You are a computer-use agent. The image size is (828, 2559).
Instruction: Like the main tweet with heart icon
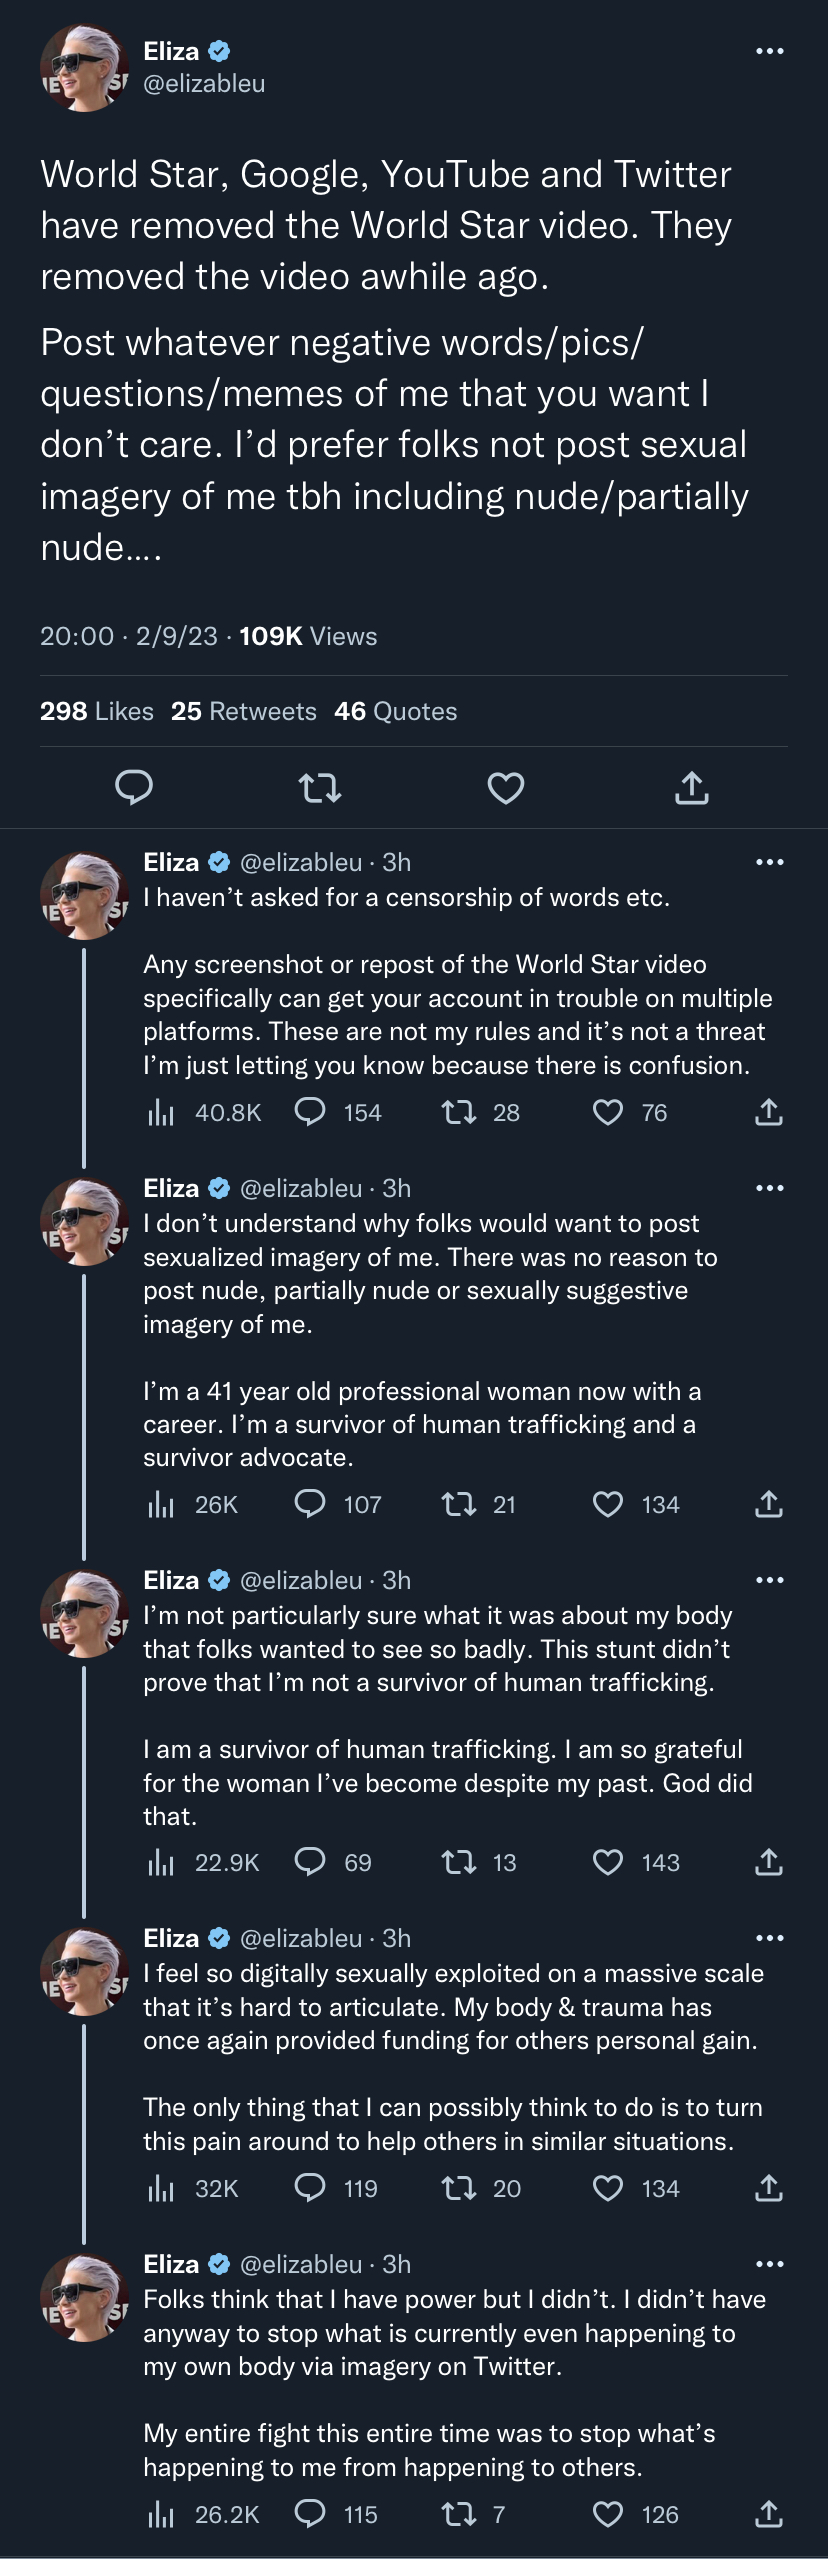coord(506,788)
